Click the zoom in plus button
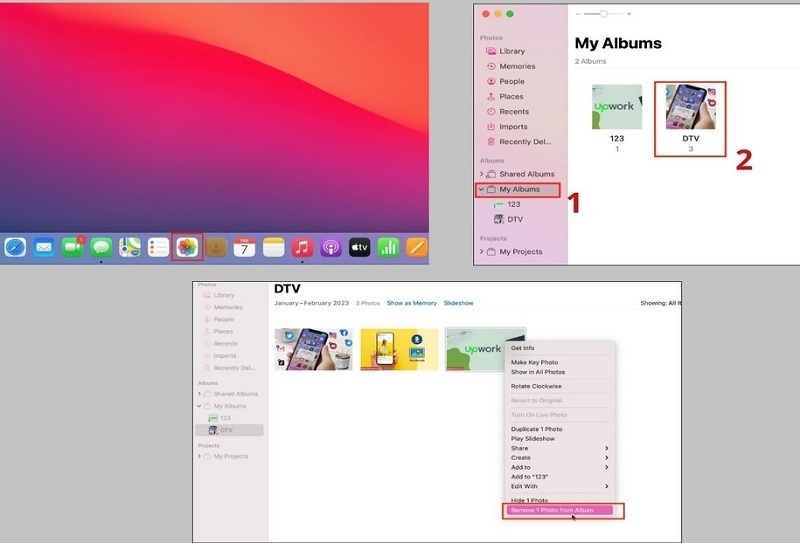800x543 pixels. 629,14
